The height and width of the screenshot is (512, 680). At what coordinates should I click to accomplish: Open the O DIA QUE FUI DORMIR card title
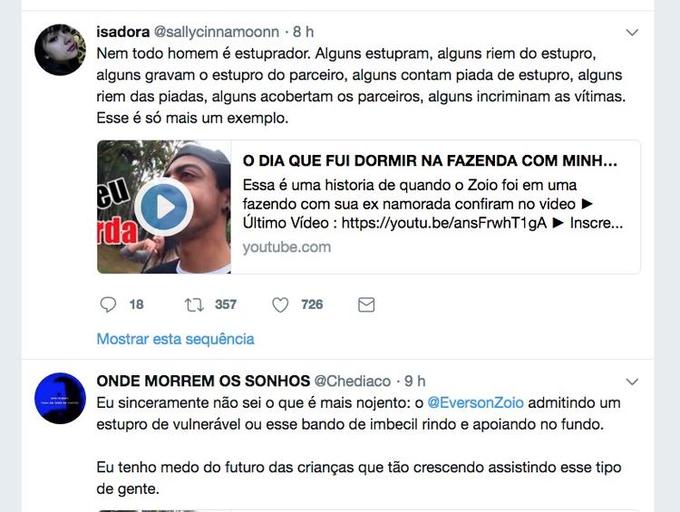[x=430, y=161]
